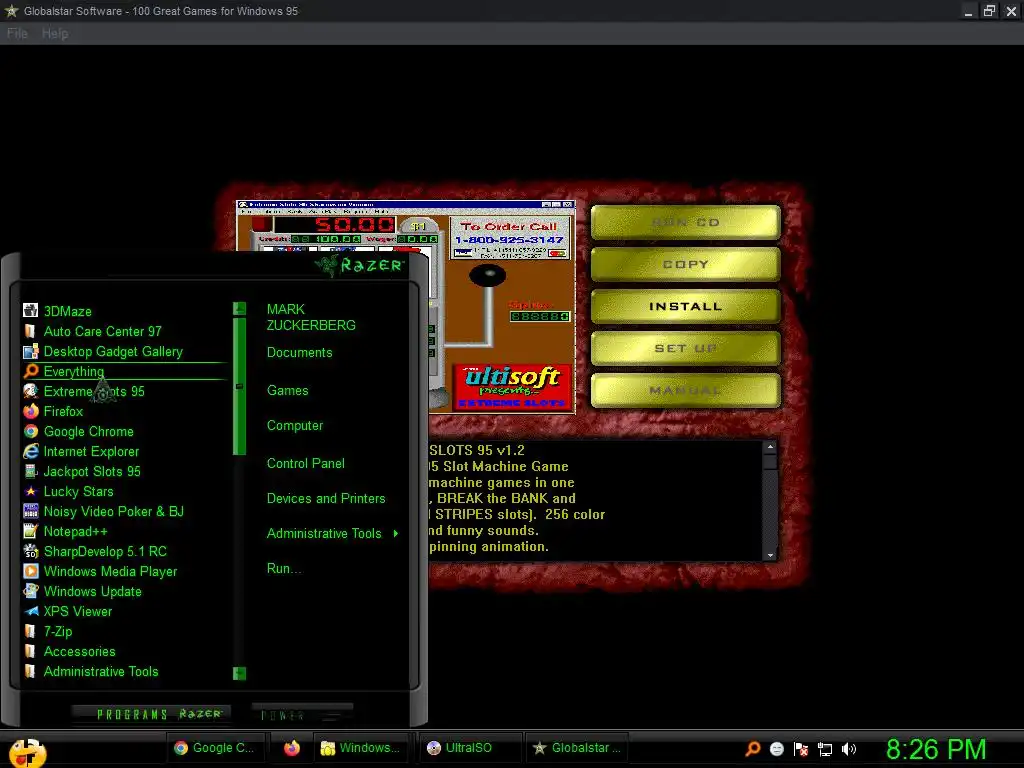Click the round white tray icon
Viewport: 1024px width, 768px height.
[776, 749]
